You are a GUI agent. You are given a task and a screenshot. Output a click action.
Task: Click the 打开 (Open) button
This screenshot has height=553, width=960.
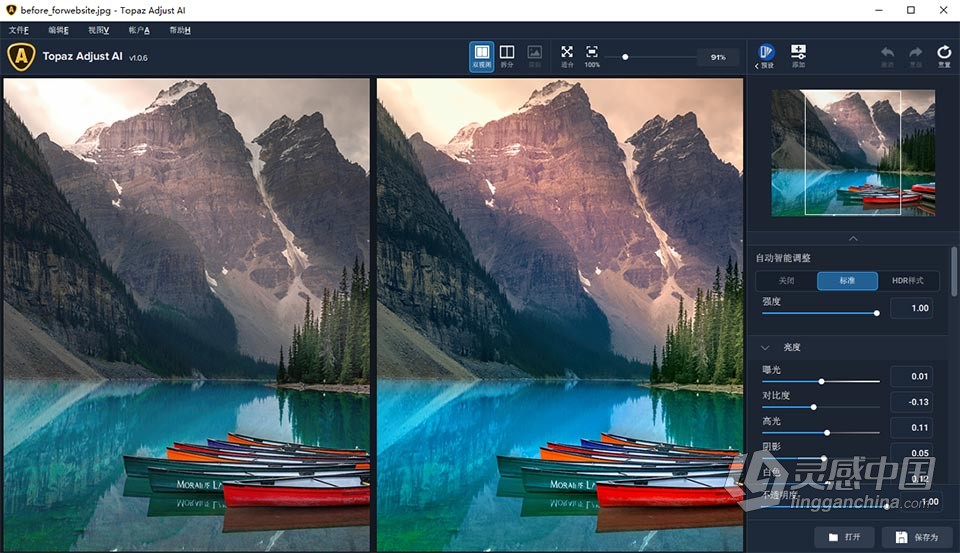[846, 537]
